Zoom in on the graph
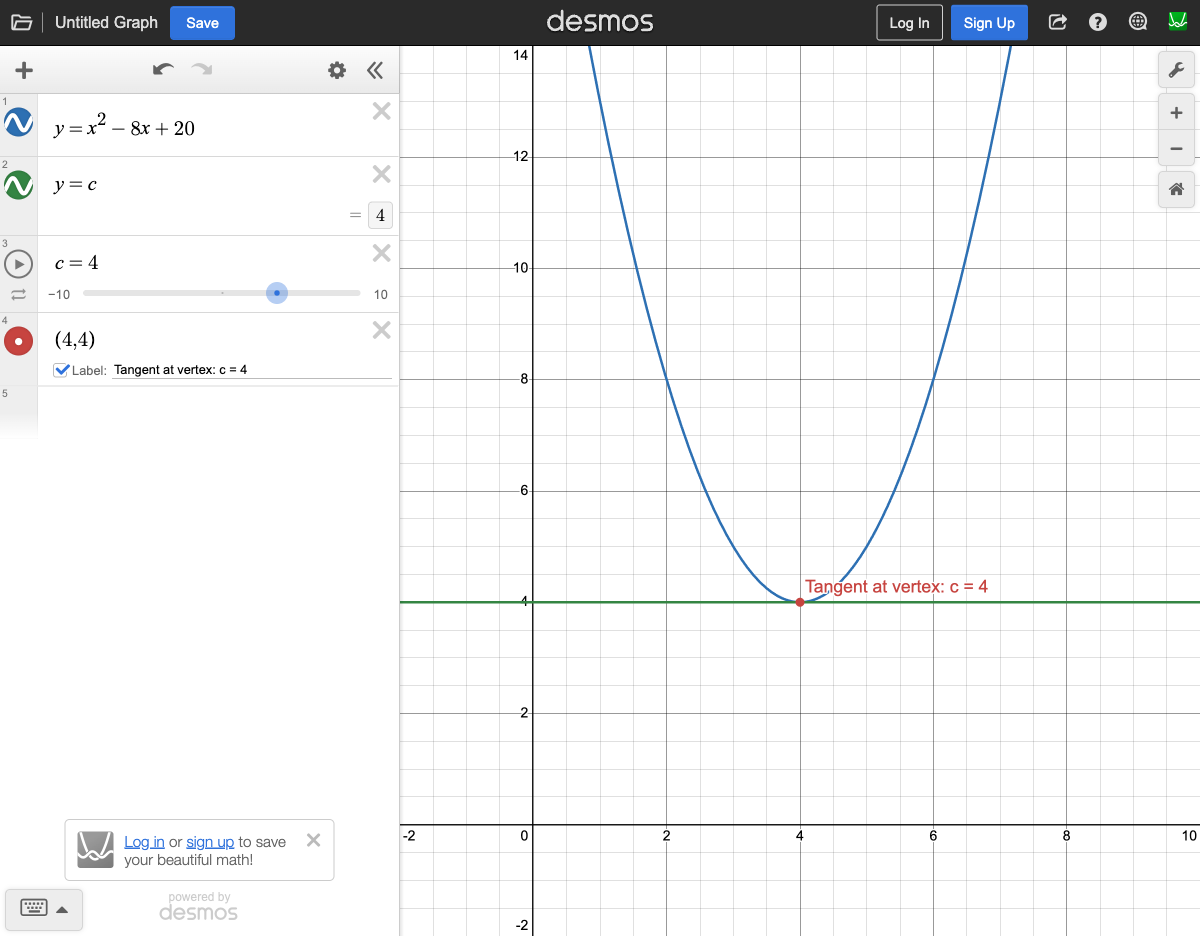1200x936 pixels. pos(1176,113)
